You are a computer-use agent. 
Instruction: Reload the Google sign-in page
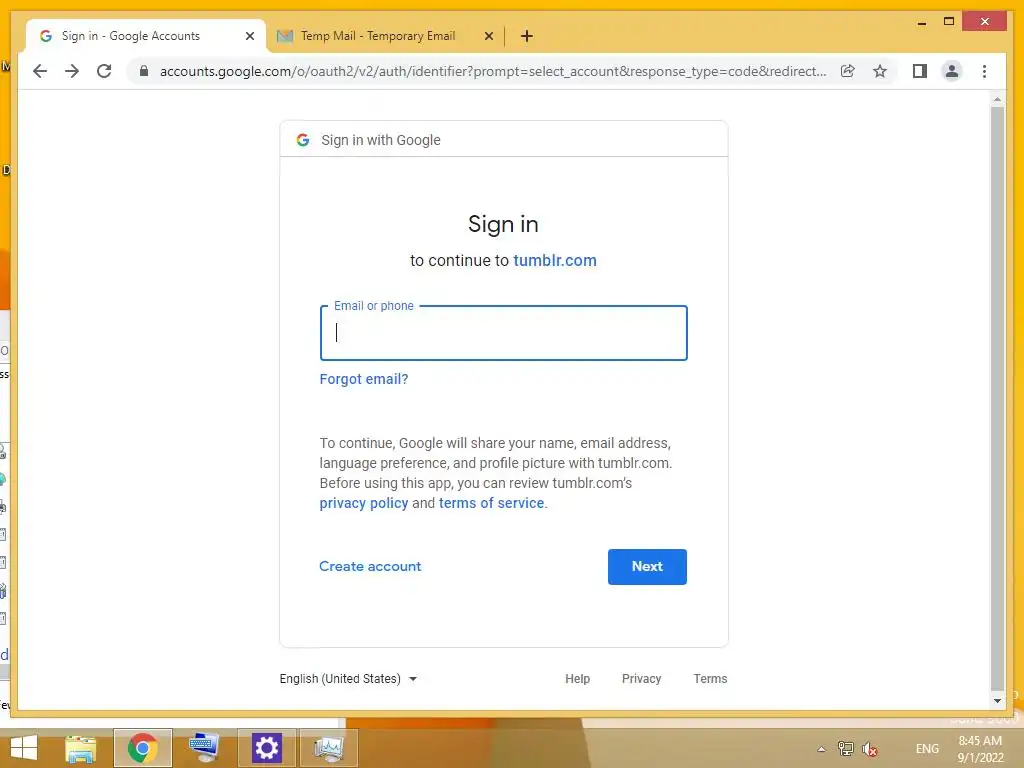click(104, 71)
